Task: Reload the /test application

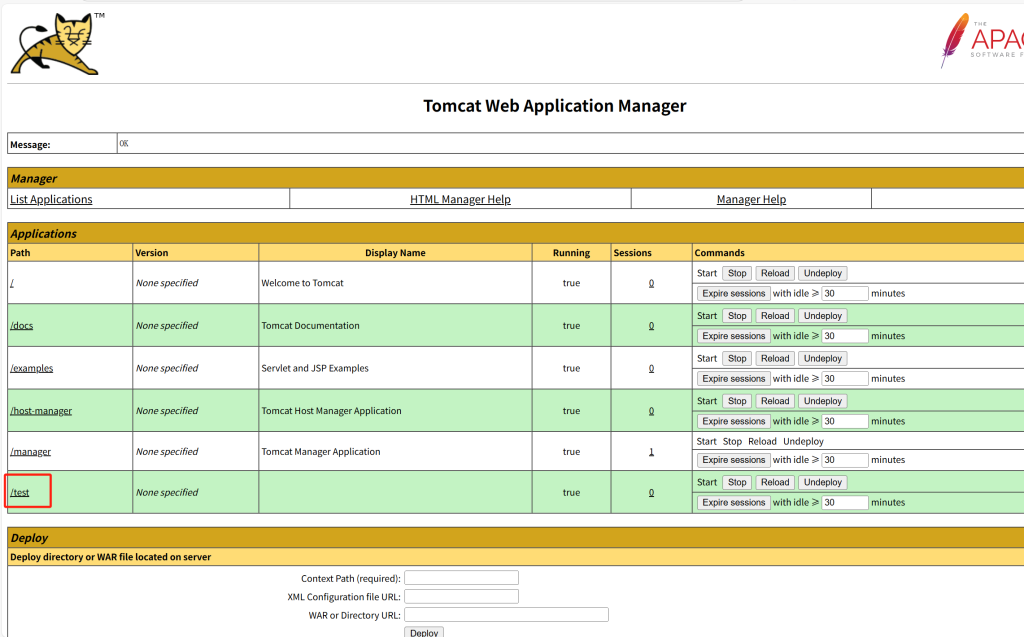Action: pos(775,482)
